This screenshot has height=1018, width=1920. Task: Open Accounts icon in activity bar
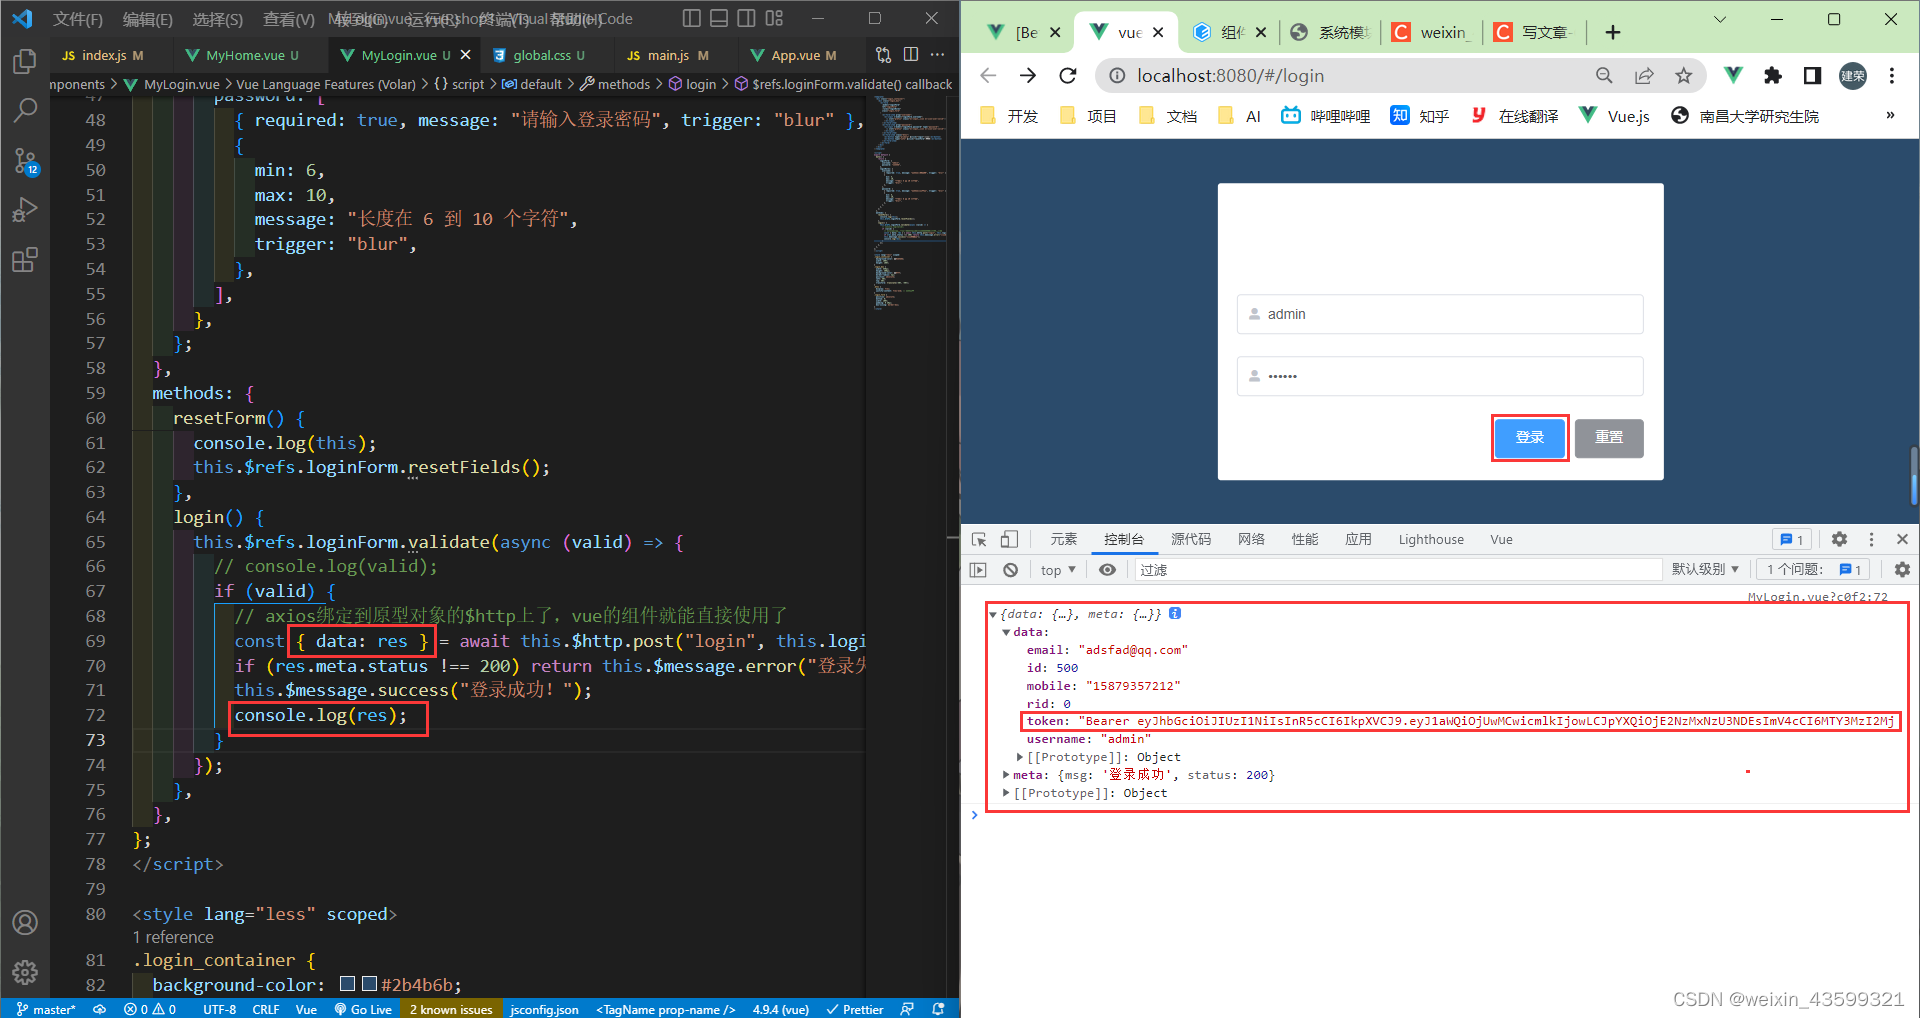pyautogui.click(x=25, y=922)
